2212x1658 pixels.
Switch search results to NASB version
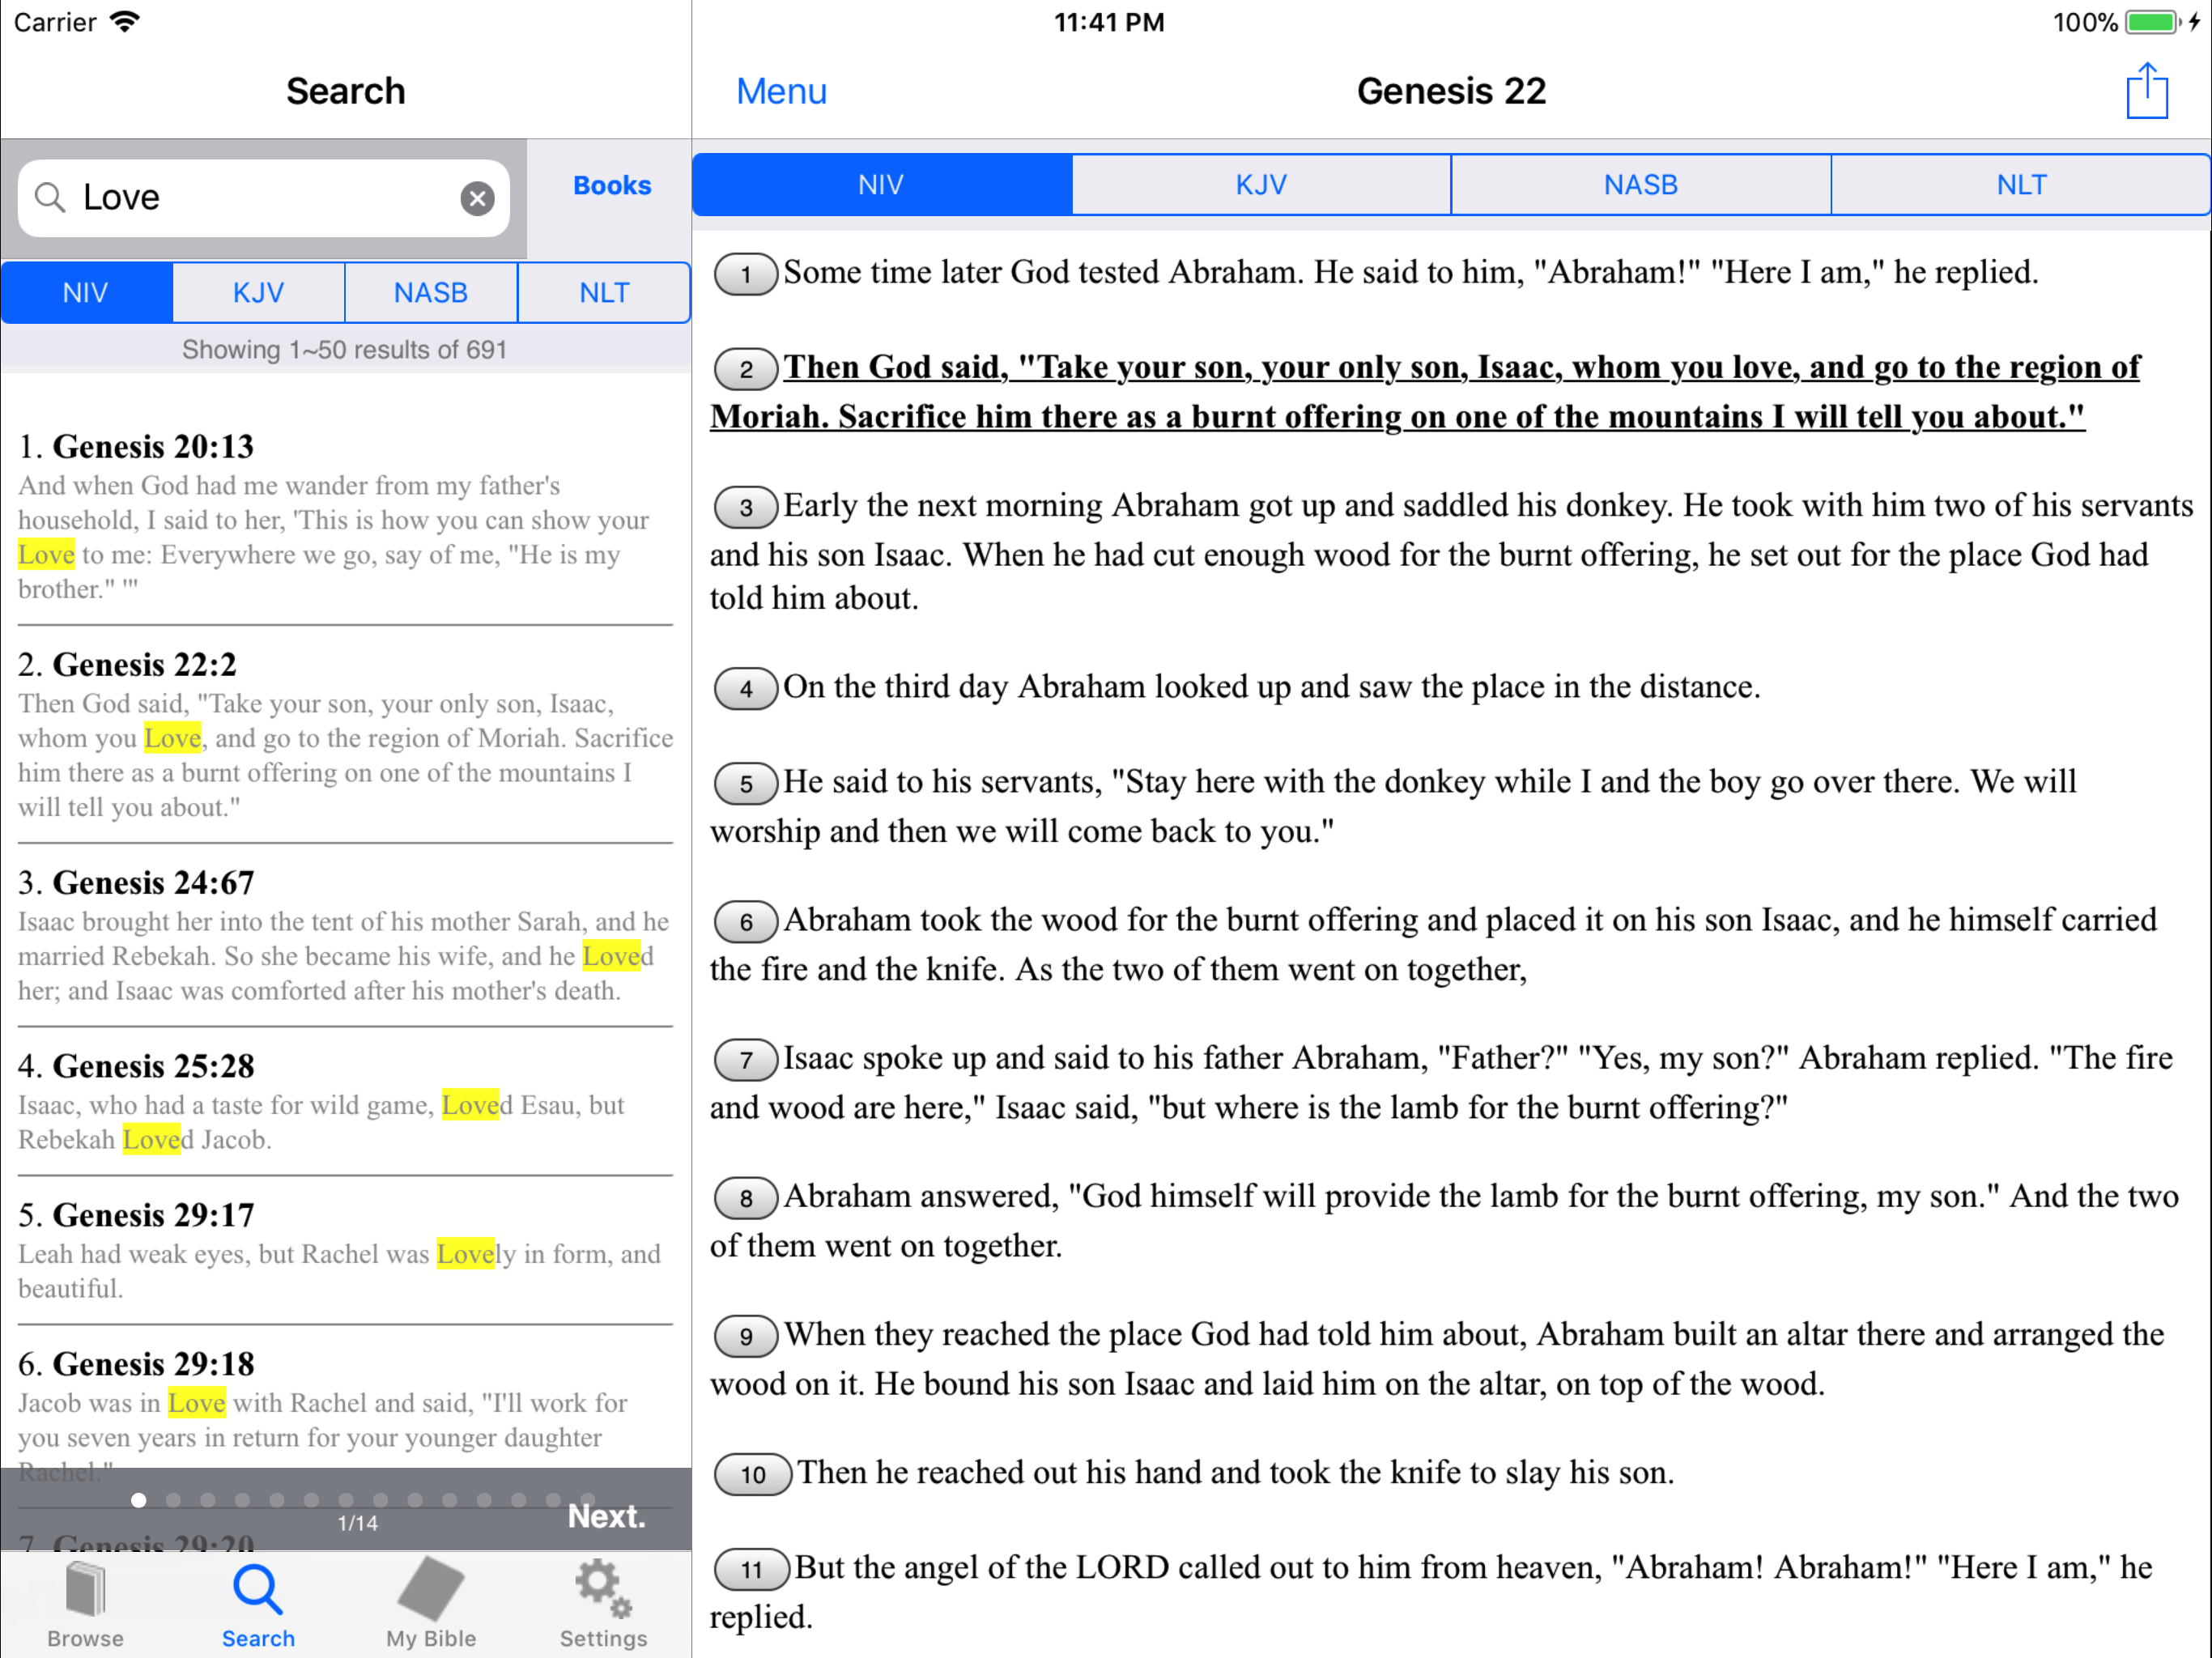(x=431, y=293)
